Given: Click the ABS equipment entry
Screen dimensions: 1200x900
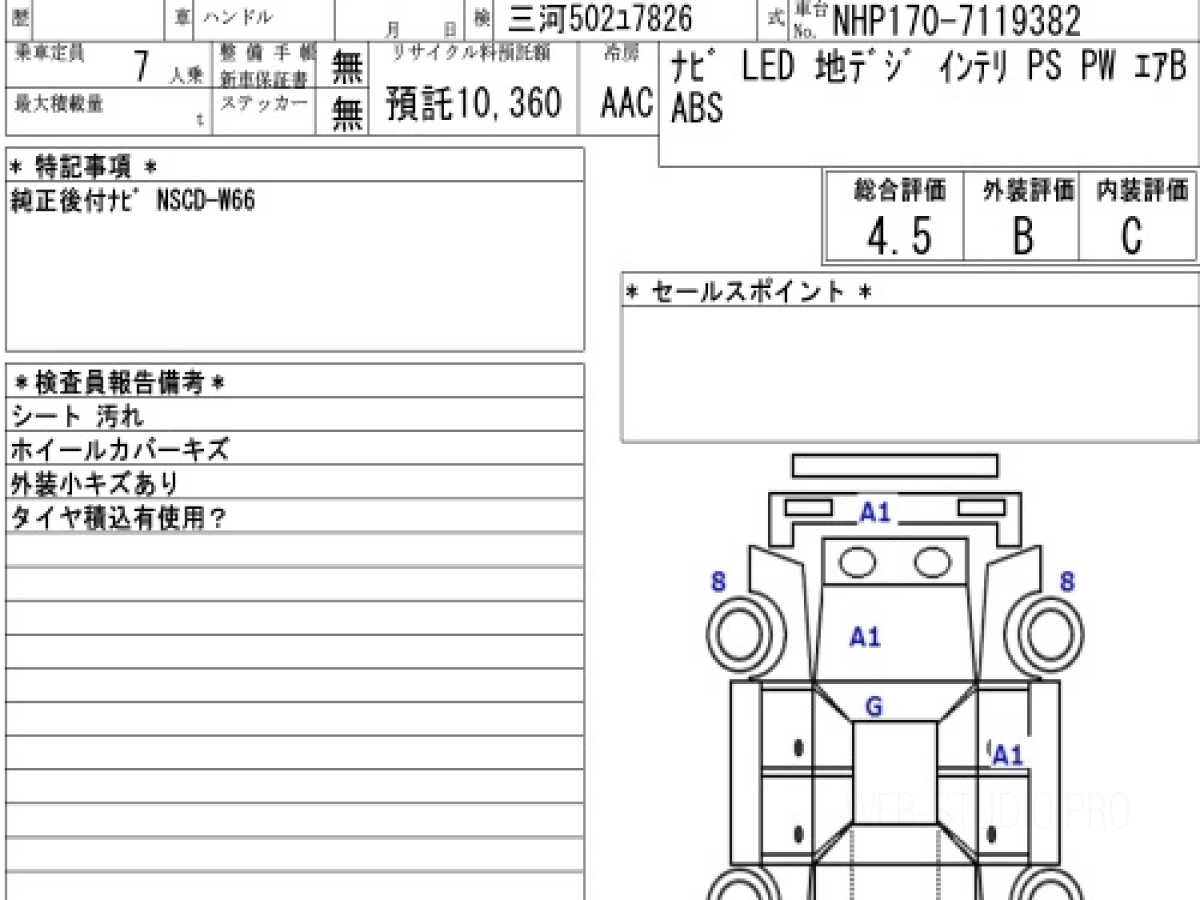Looking at the screenshot, I should click(698, 108).
